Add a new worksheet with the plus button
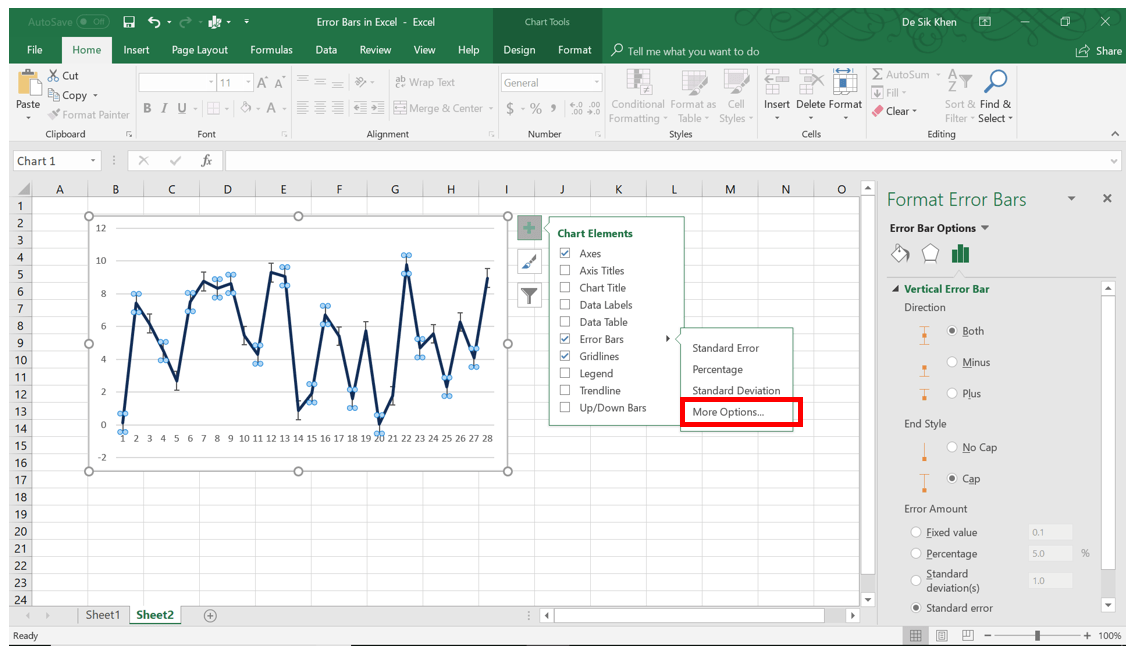 (x=209, y=615)
